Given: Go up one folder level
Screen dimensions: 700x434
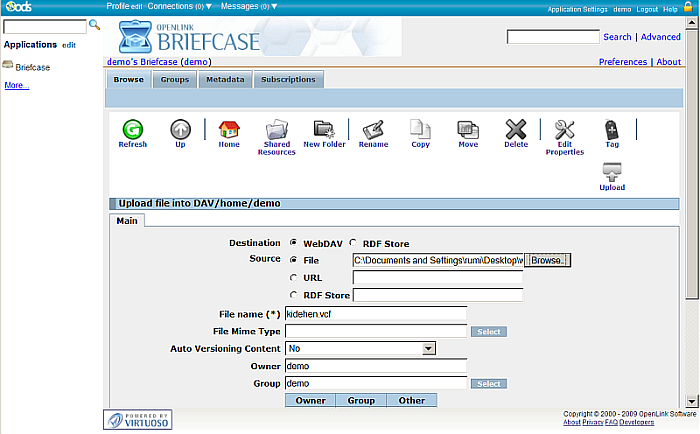Looking at the screenshot, I should 180,130.
